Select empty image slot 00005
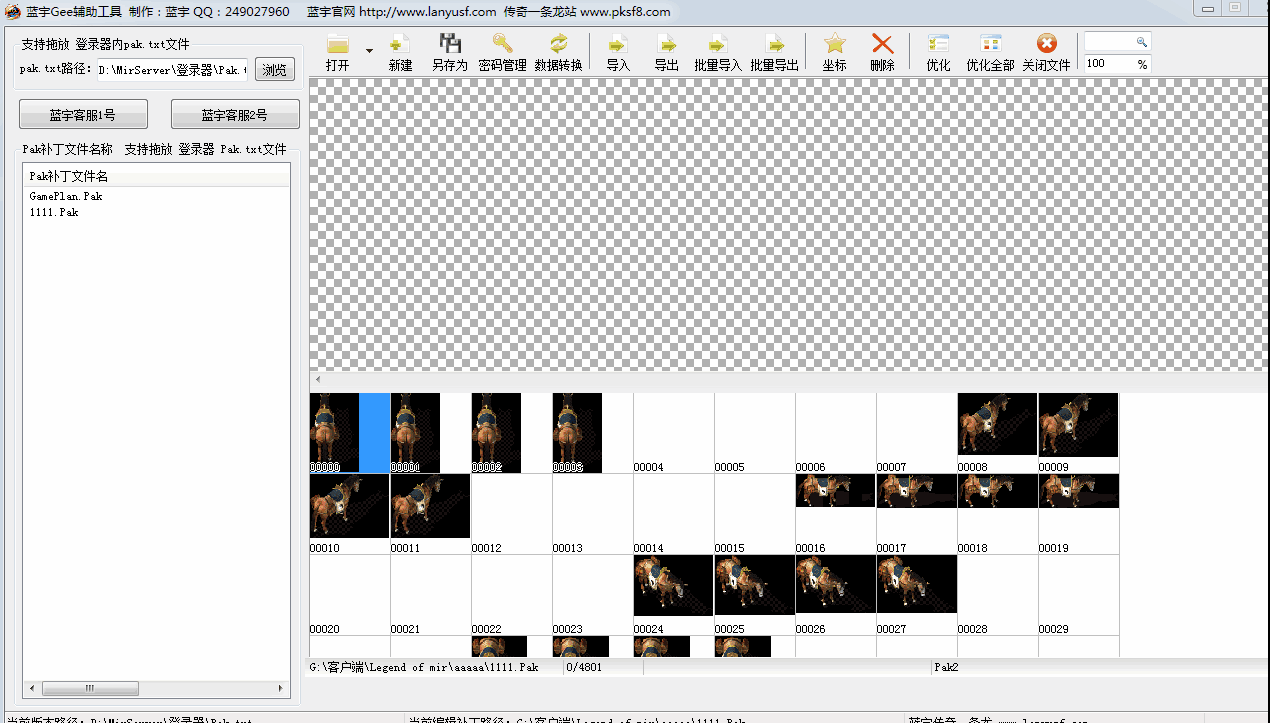This screenshot has height=723, width=1270. pyautogui.click(x=754, y=432)
